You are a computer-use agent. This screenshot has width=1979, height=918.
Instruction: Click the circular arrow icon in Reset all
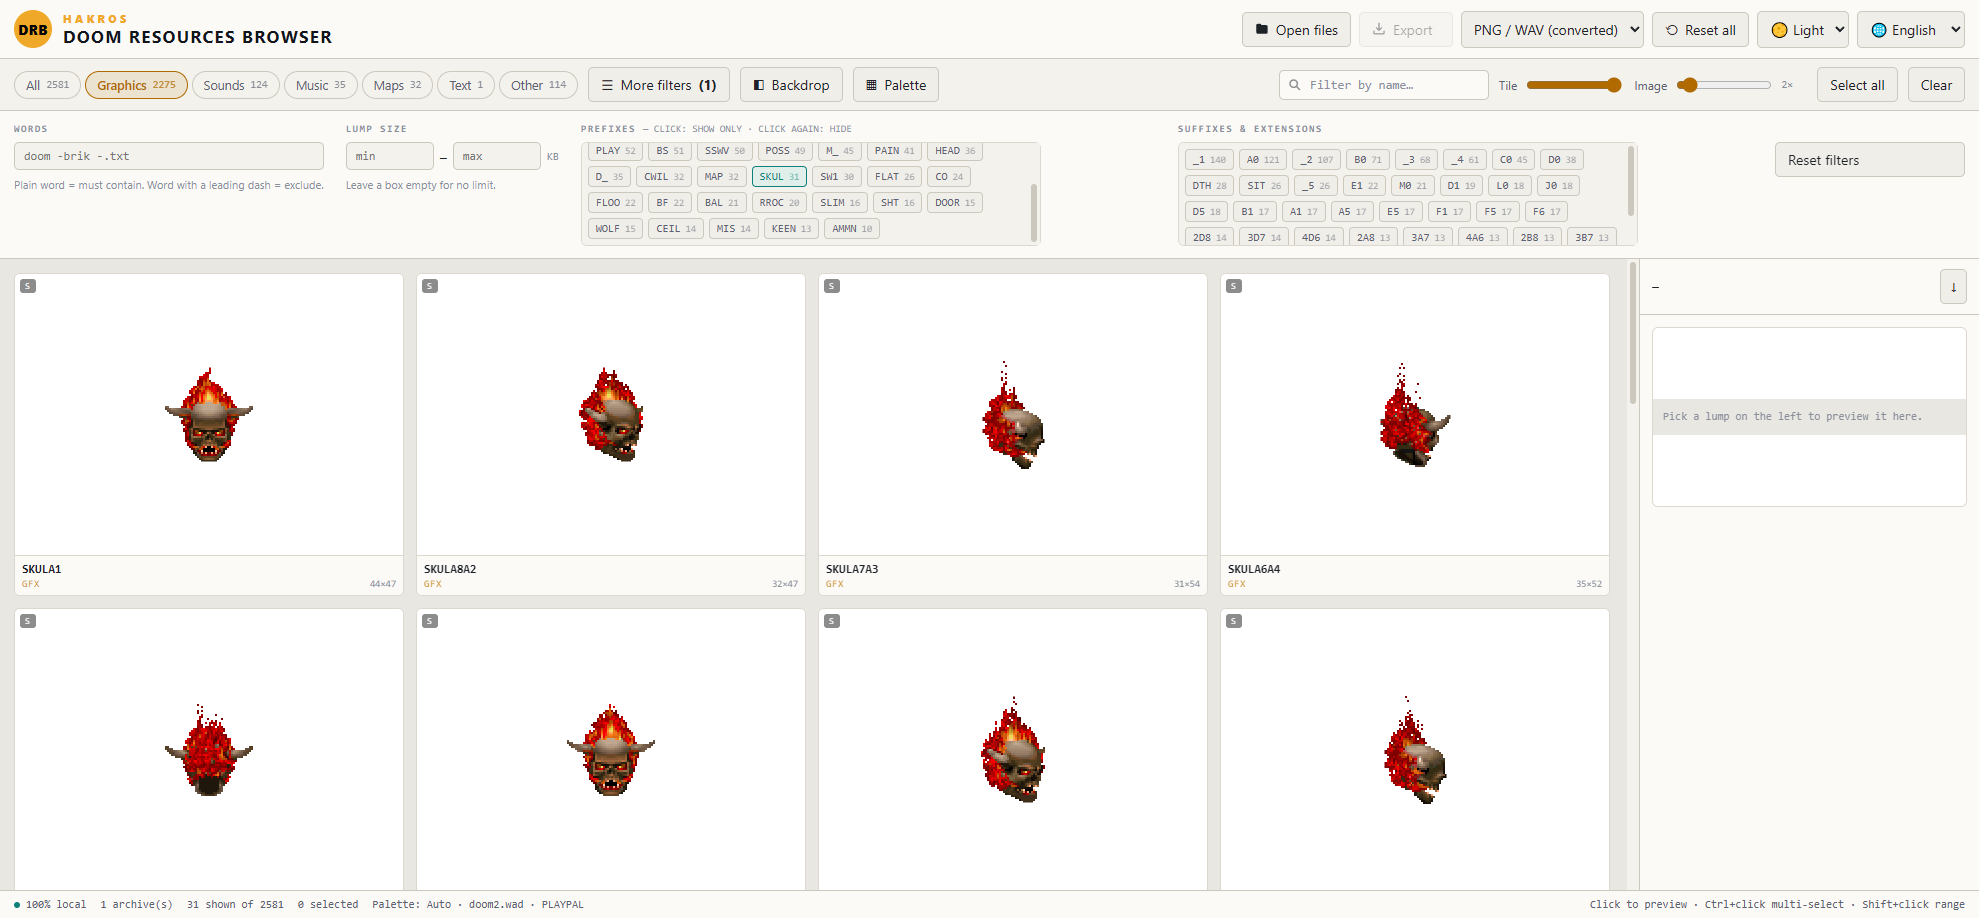point(1672,30)
